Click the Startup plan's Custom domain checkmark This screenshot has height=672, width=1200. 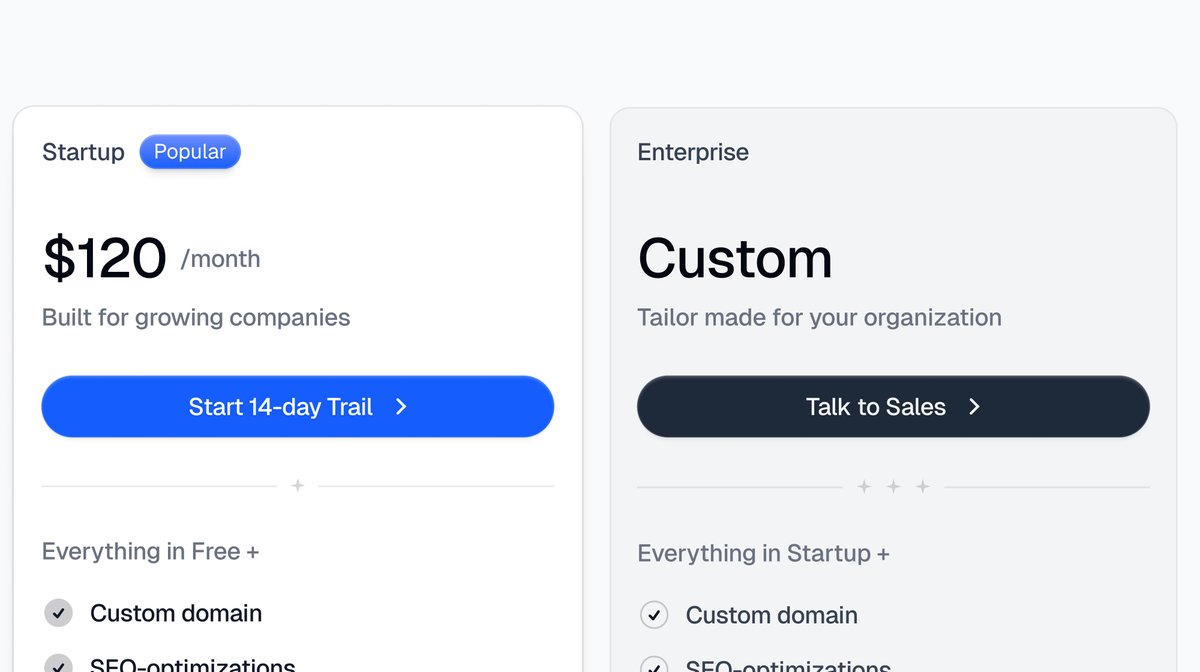click(59, 613)
